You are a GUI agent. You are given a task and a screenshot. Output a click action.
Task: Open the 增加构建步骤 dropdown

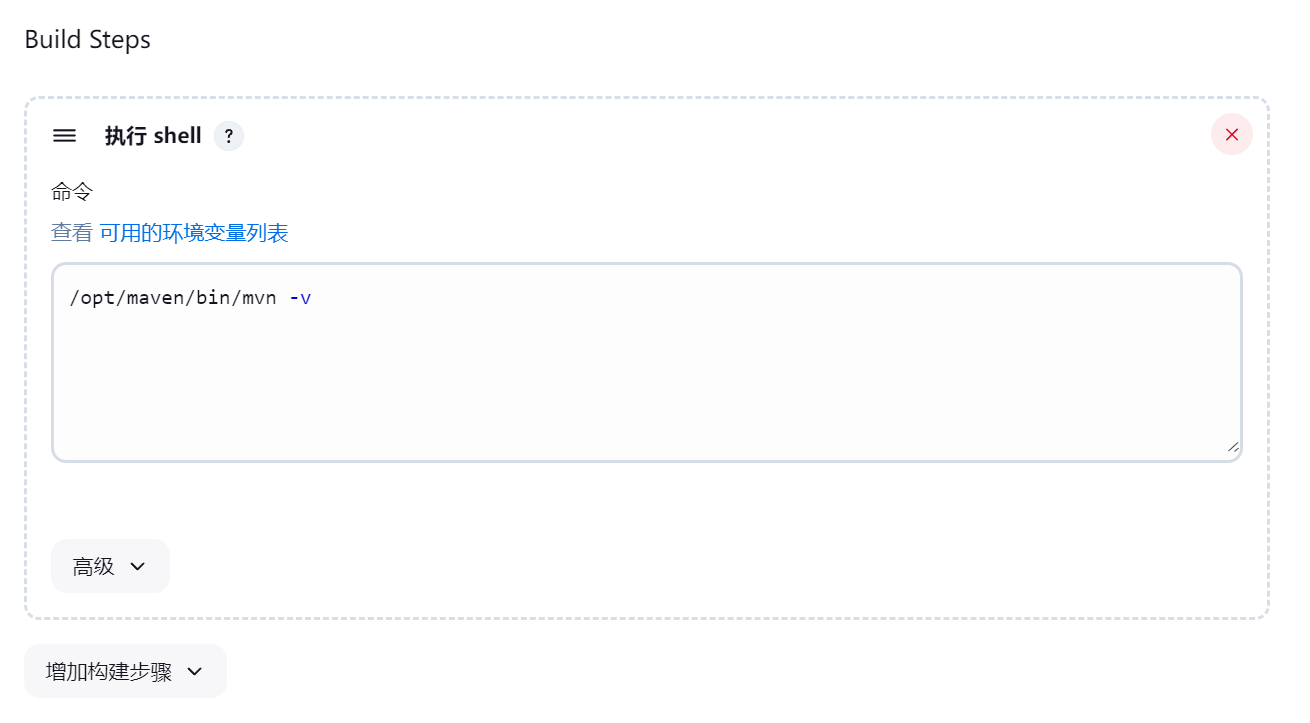pyautogui.click(x=125, y=671)
